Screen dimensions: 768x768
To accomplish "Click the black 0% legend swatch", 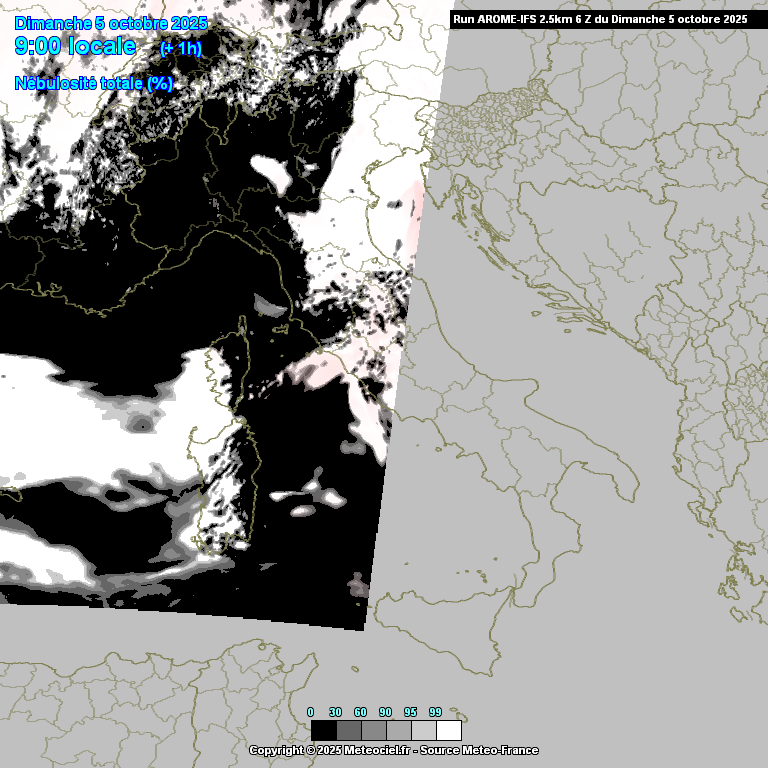I will pyautogui.click(x=323, y=730).
